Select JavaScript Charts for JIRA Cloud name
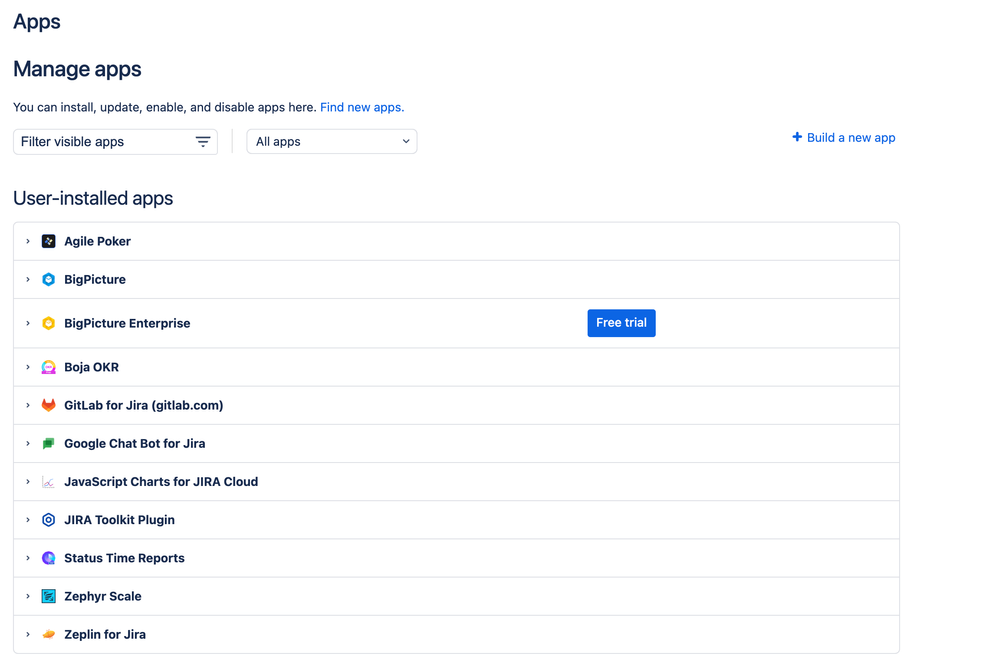The width and height of the screenshot is (999, 669). [161, 482]
